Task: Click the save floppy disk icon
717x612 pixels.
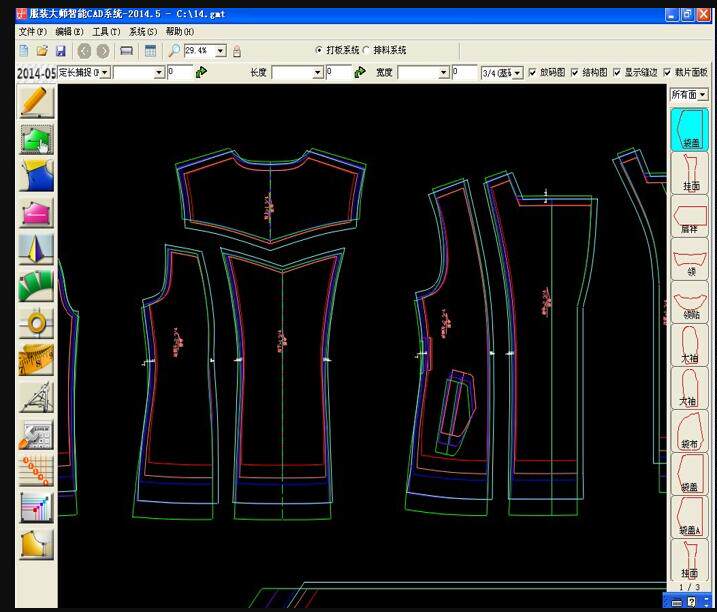Action: pos(60,50)
